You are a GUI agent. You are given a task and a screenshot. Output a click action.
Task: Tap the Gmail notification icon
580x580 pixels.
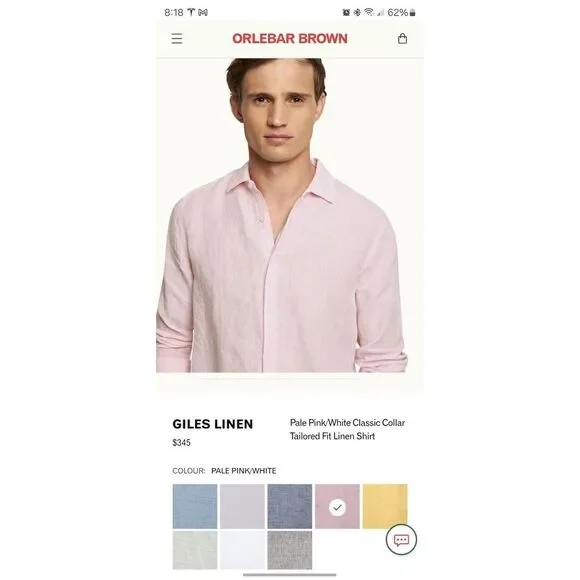tap(203, 13)
